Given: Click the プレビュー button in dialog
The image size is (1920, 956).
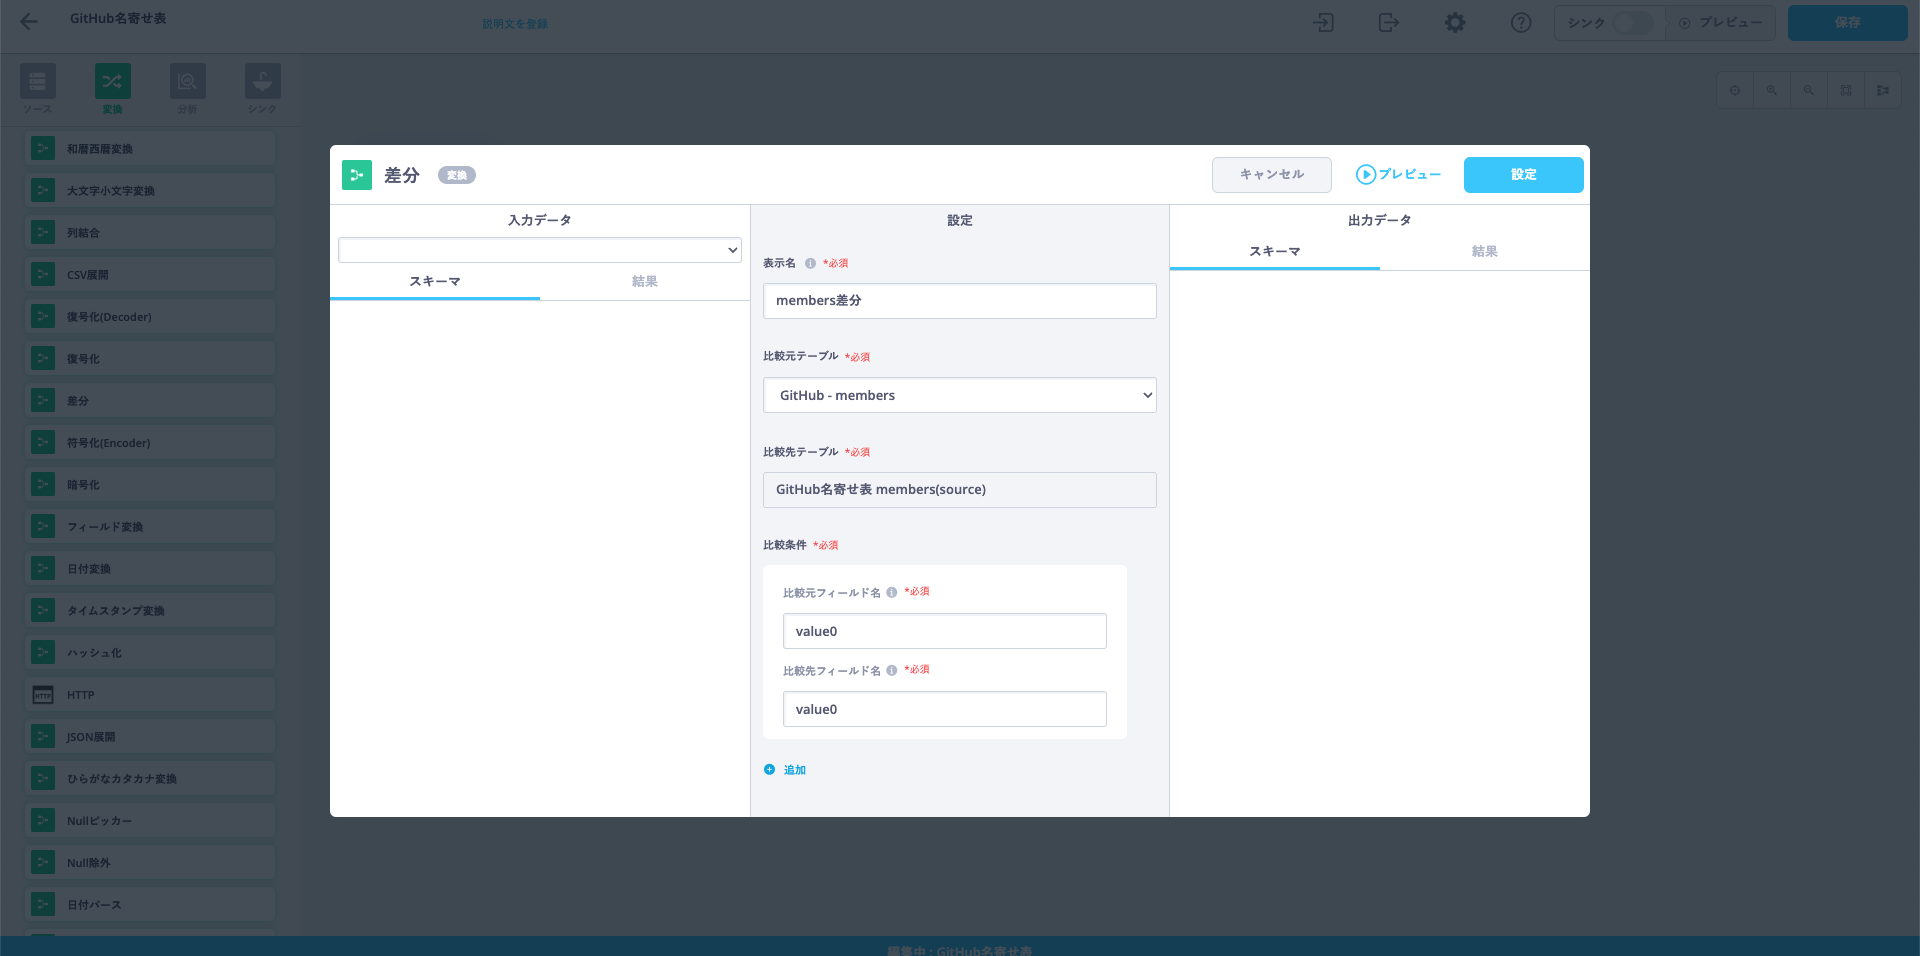Looking at the screenshot, I should [x=1398, y=175].
